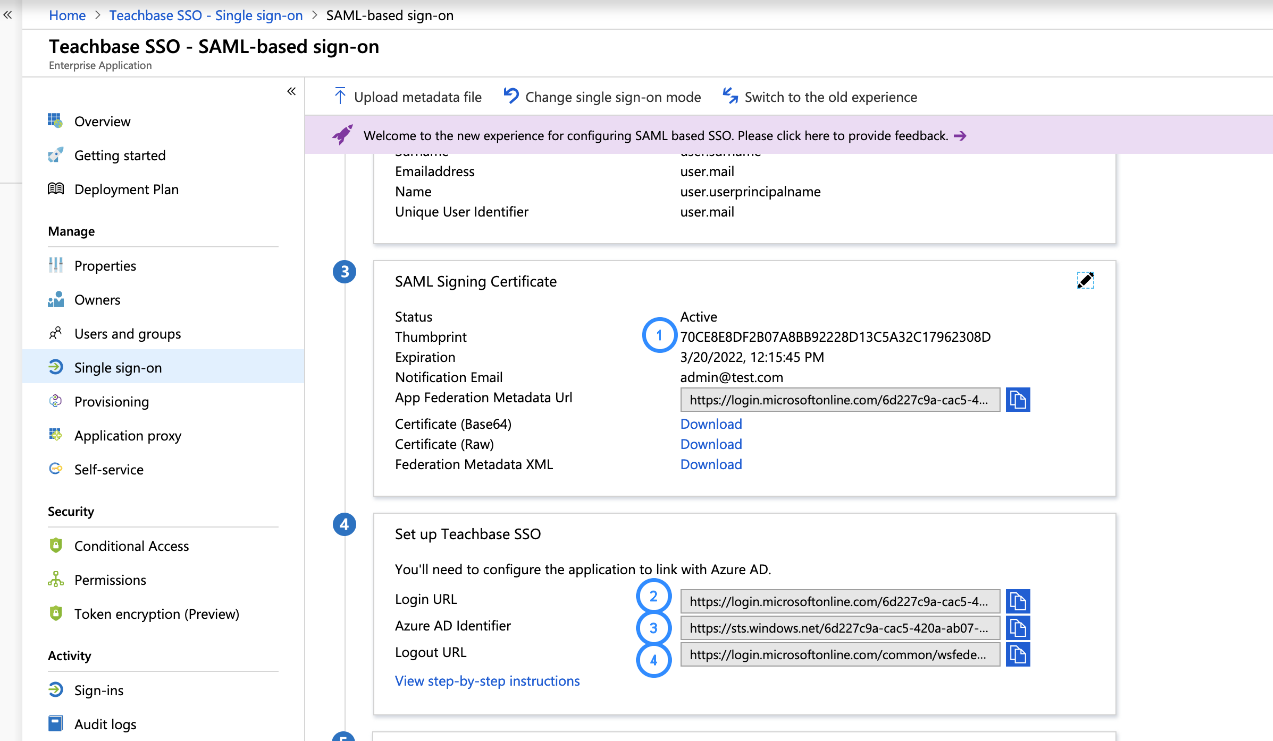The height and width of the screenshot is (741, 1273).
Task: Edit the SAML Signing Certificate with pencil icon
Action: click(x=1085, y=281)
